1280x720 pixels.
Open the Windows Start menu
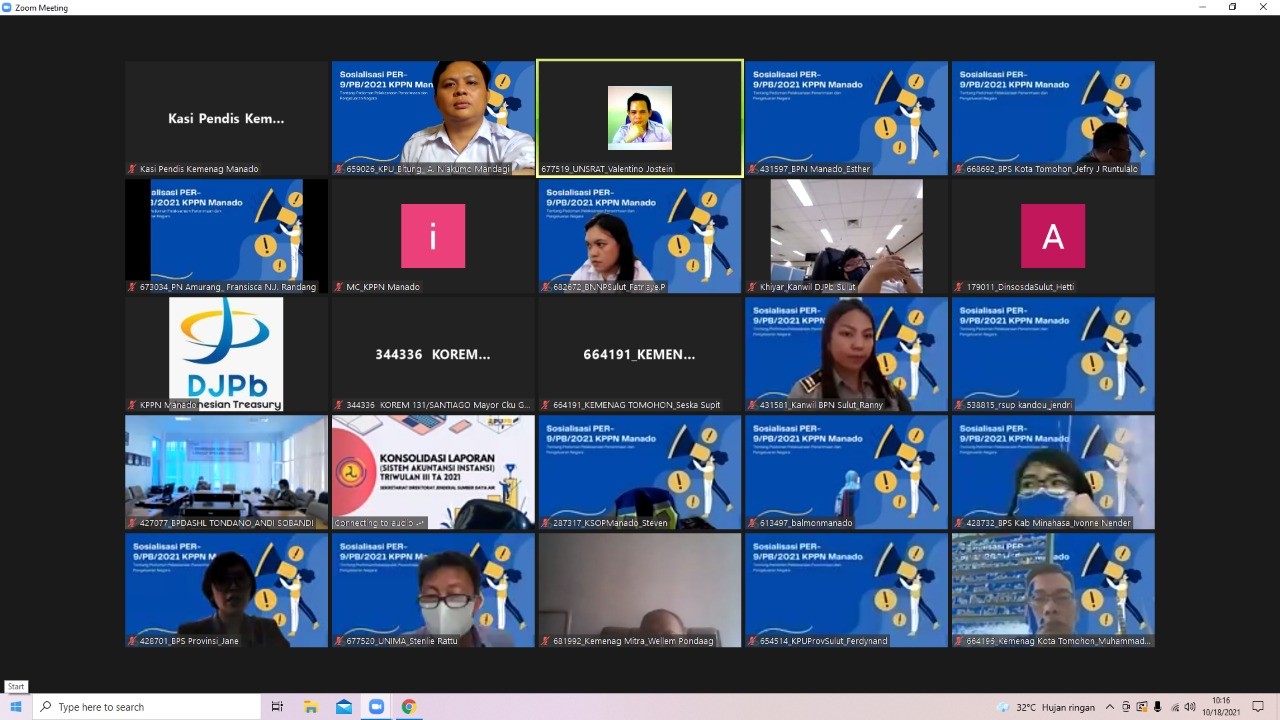(x=16, y=707)
